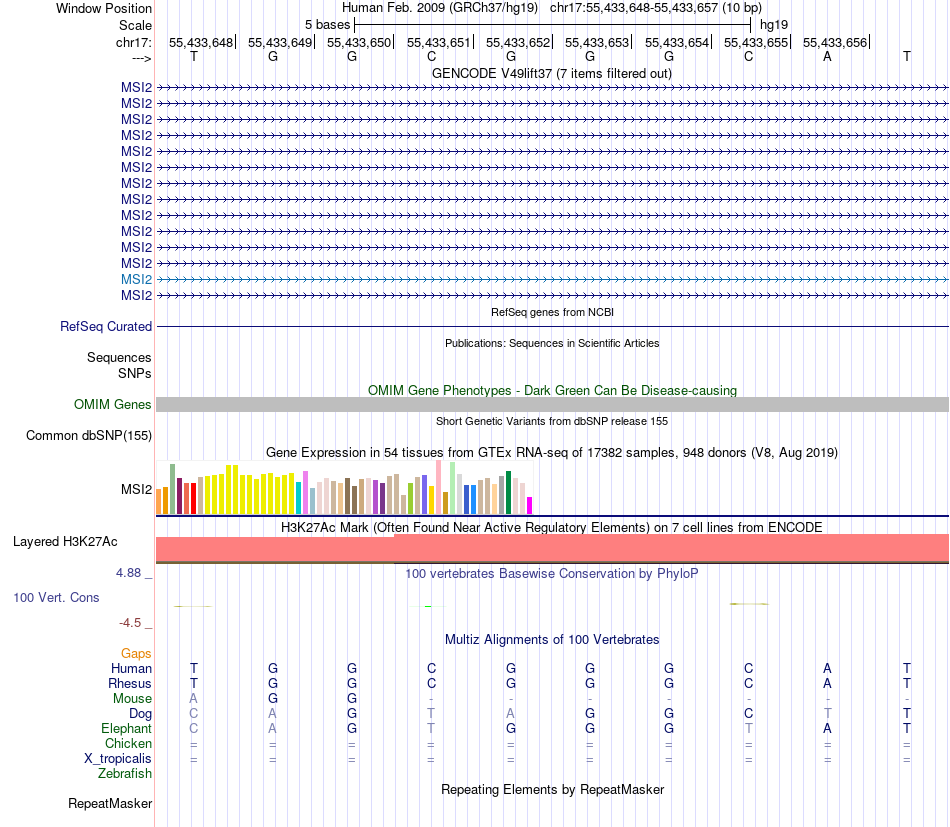Open Repeating Elements by RepeatMasker title
This screenshot has height=827, width=950.
(x=552, y=789)
